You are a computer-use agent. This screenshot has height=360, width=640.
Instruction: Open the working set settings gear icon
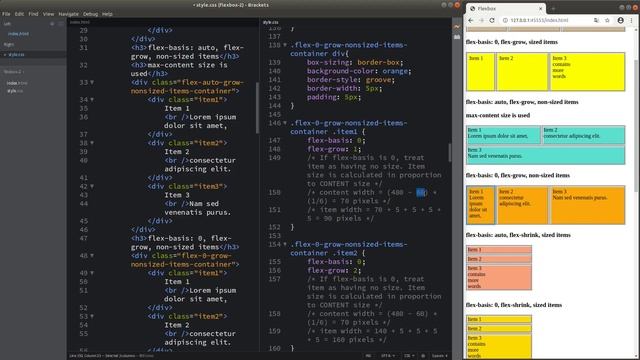click(x=52, y=24)
